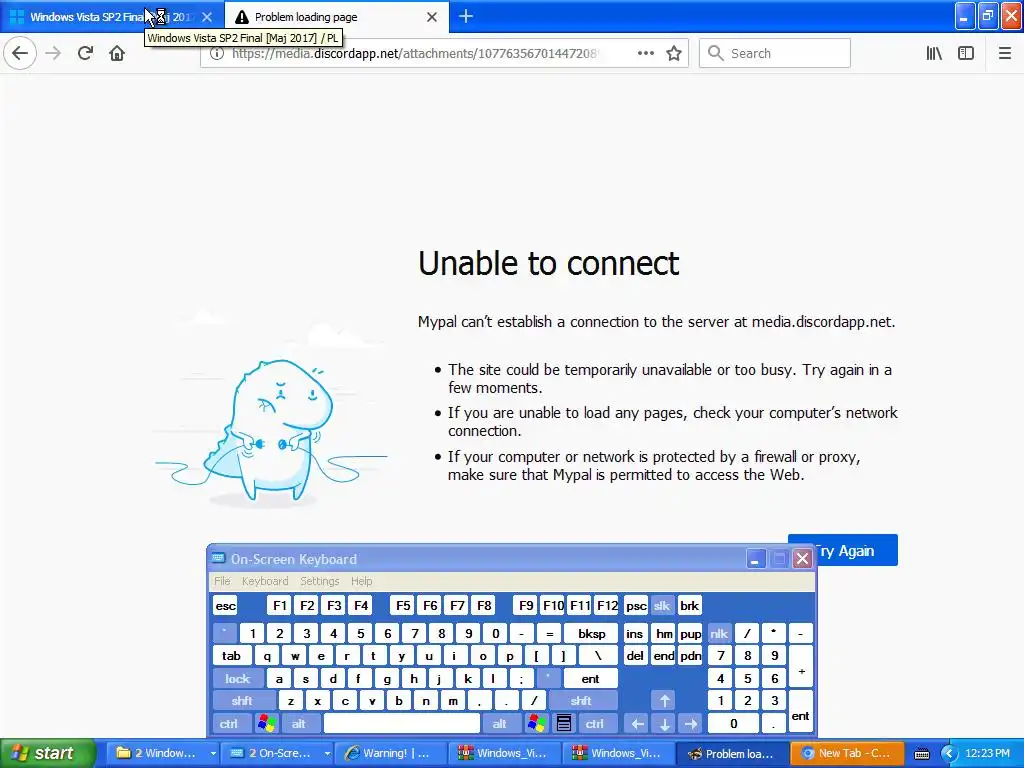The height and width of the screenshot is (768, 1024).
Task: Open the Library bookshelf icon
Action: pos(934,54)
